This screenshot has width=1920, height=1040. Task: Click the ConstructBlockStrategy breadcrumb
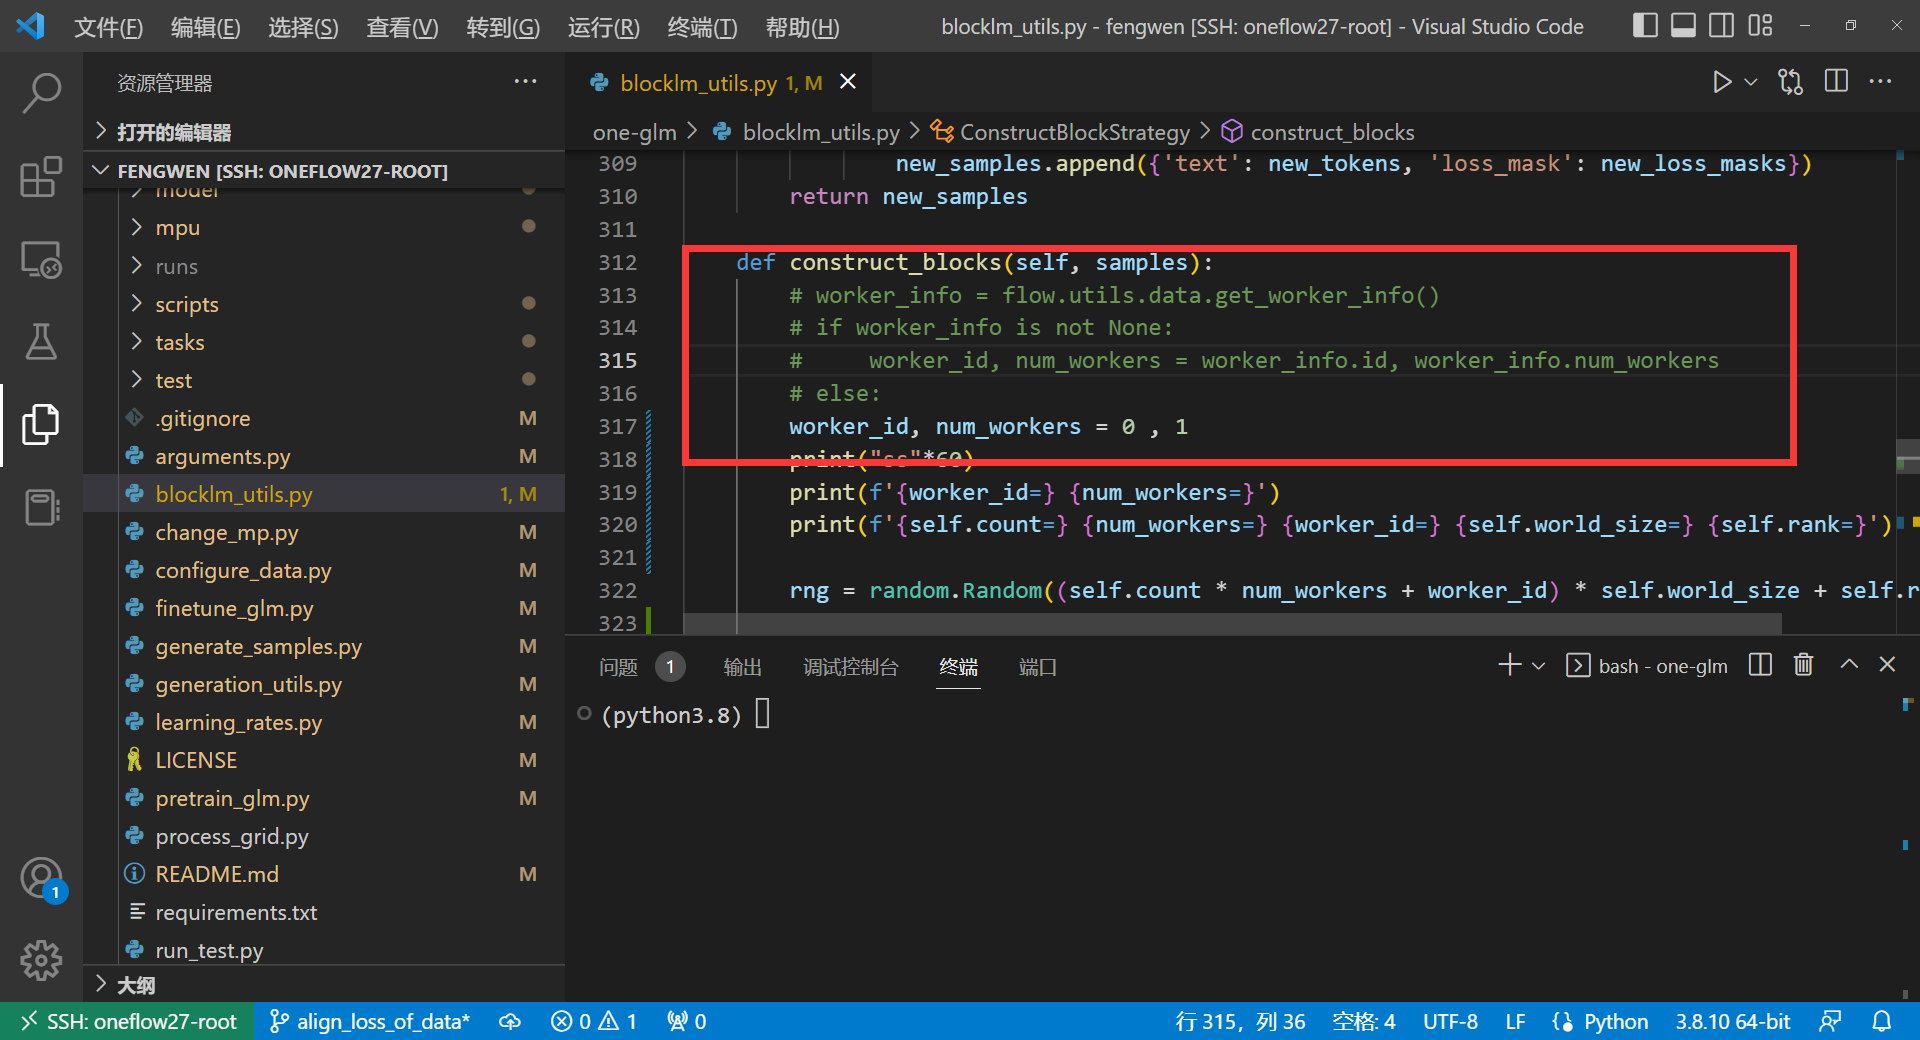pyautogui.click(x=1073, y=131)
